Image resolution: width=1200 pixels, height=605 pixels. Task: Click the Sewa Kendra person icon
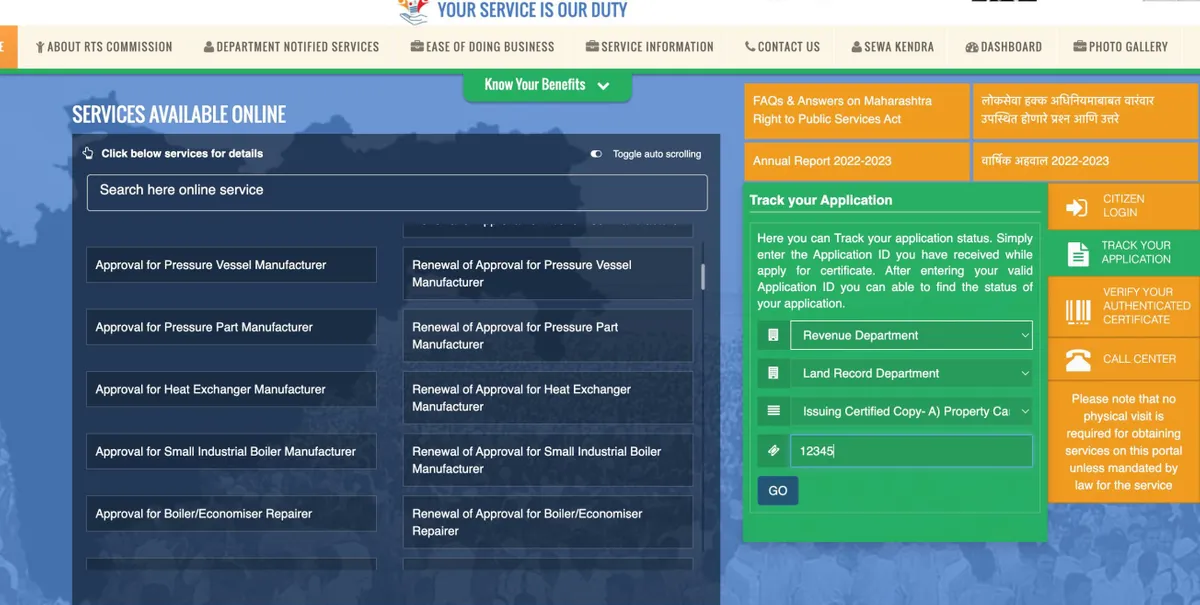click(x=856, y=47)
